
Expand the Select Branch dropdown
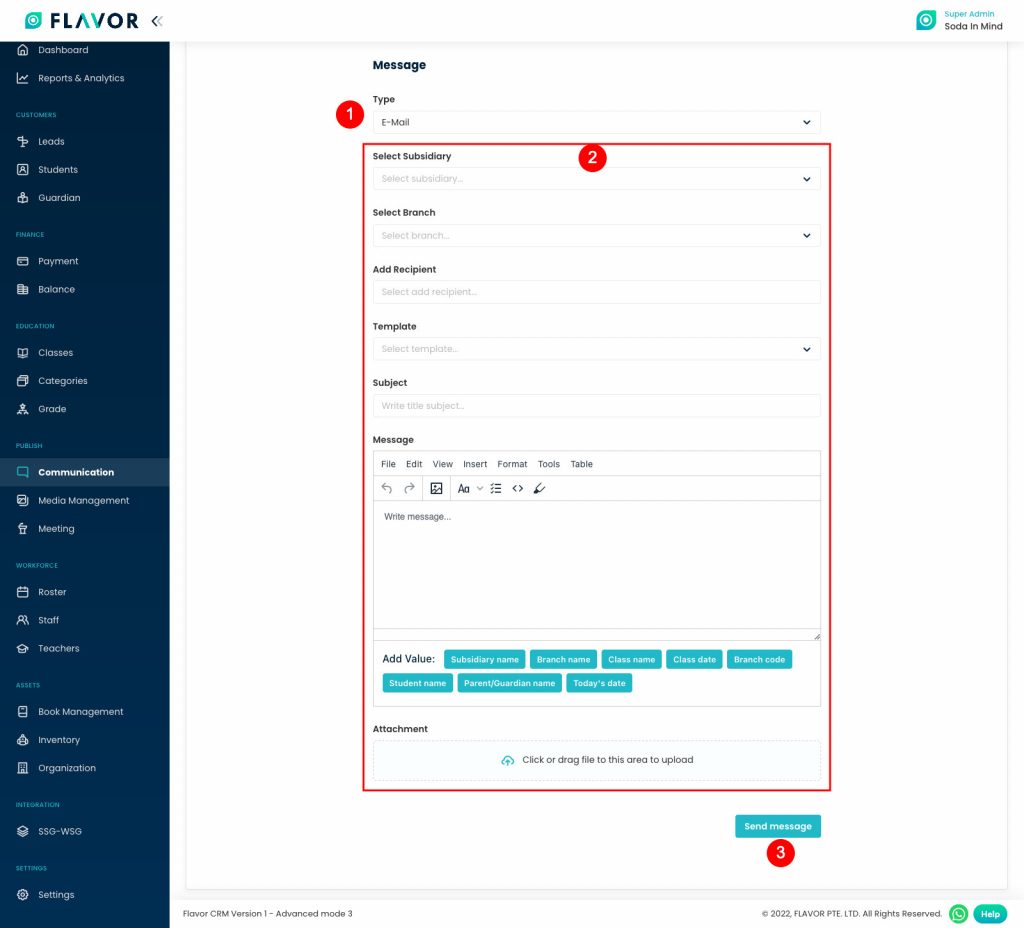pos(596,235)
